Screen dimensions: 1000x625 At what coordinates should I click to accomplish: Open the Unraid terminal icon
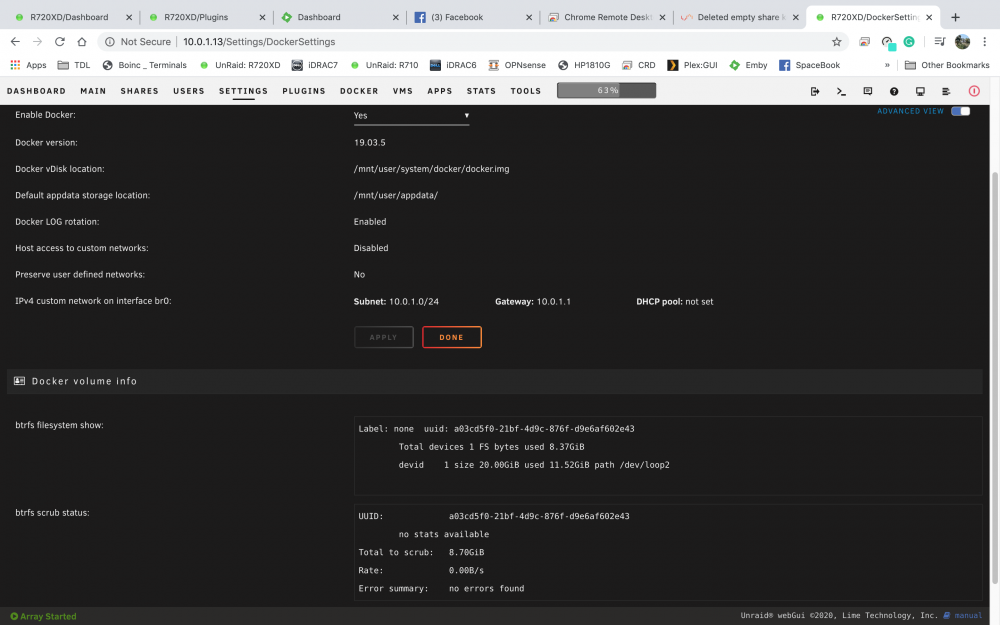point(841,91)
